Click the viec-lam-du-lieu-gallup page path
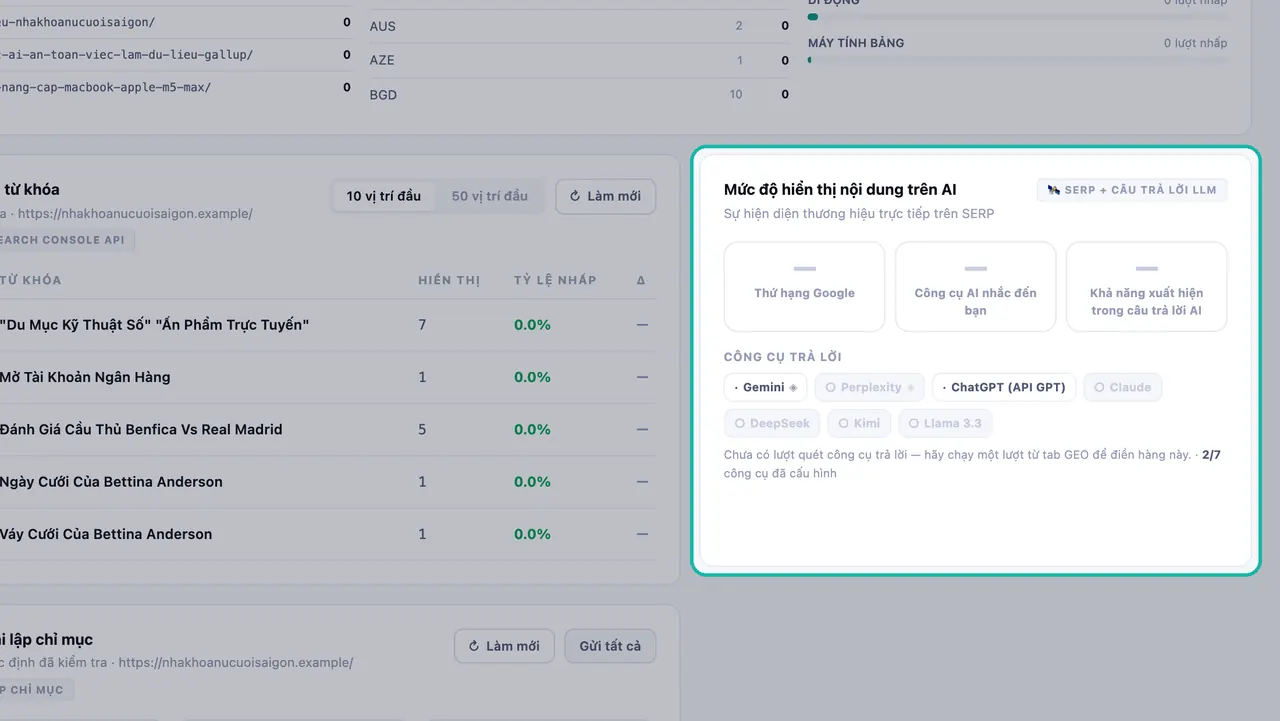This screenshot has height=721, width=1280. click(126, 54)
